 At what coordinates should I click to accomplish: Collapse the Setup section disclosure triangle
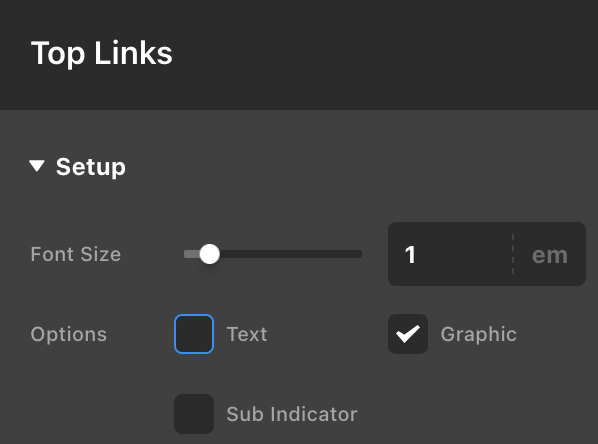[x=37, y=166]
